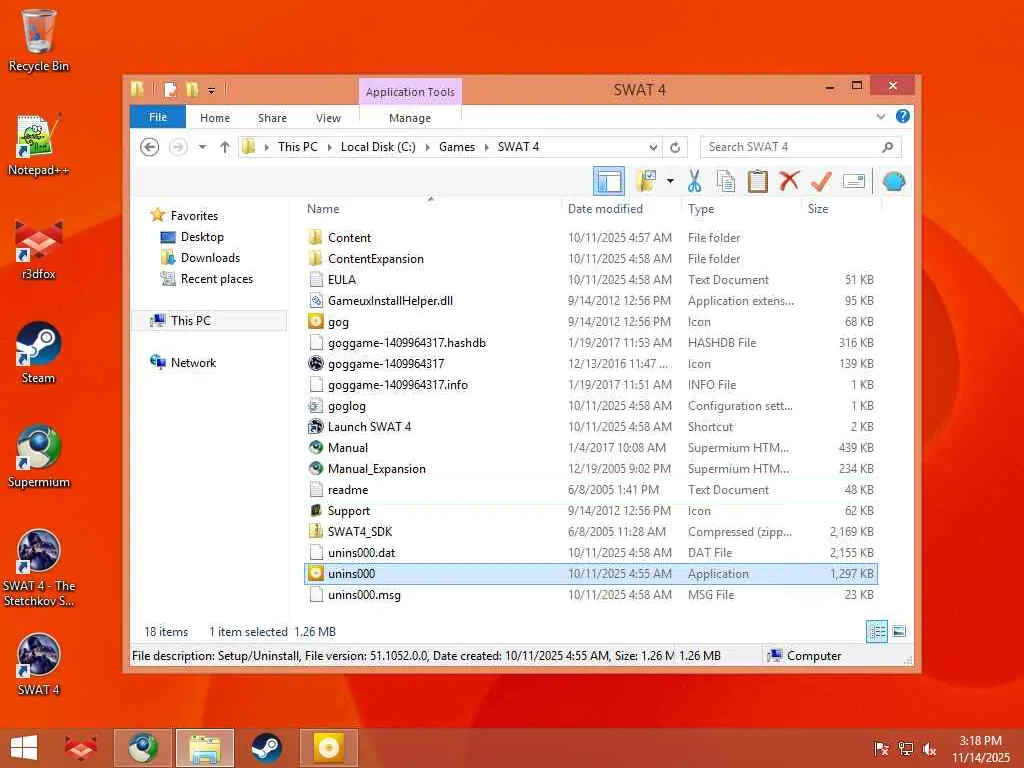Click the clipboard Paste icon

(758, 181)
